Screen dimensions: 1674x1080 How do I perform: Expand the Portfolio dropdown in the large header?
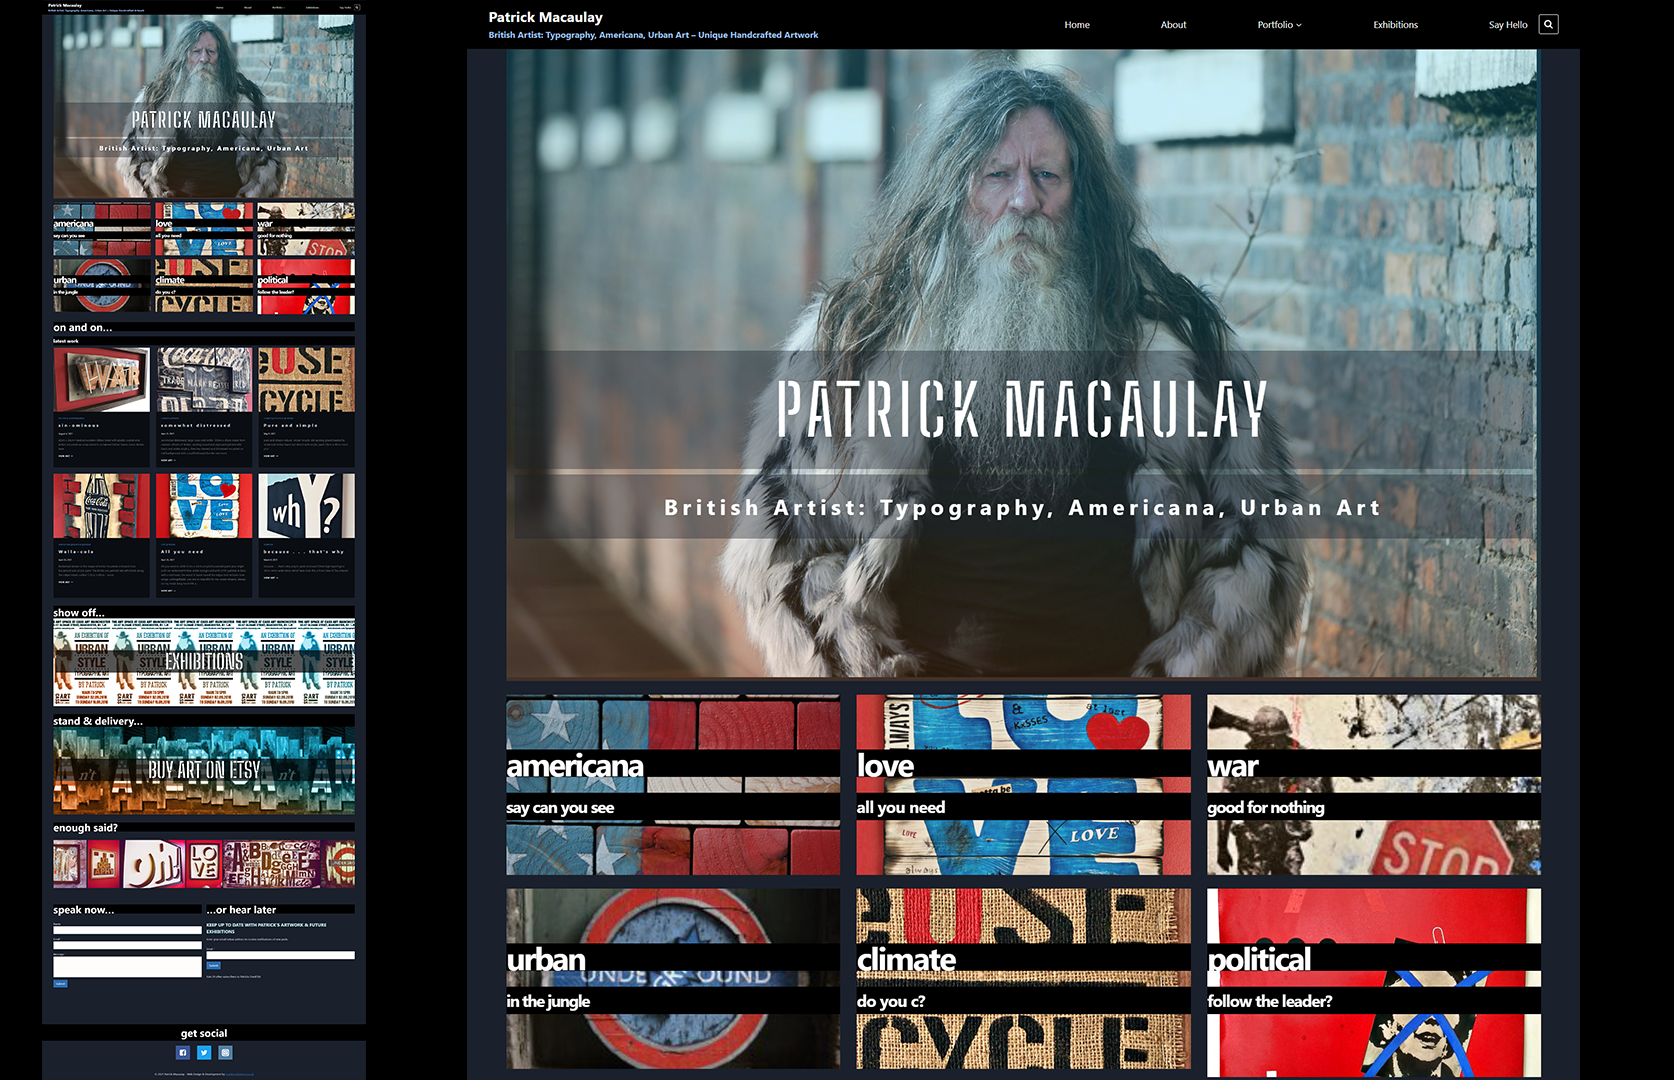tap(1279, 25)
